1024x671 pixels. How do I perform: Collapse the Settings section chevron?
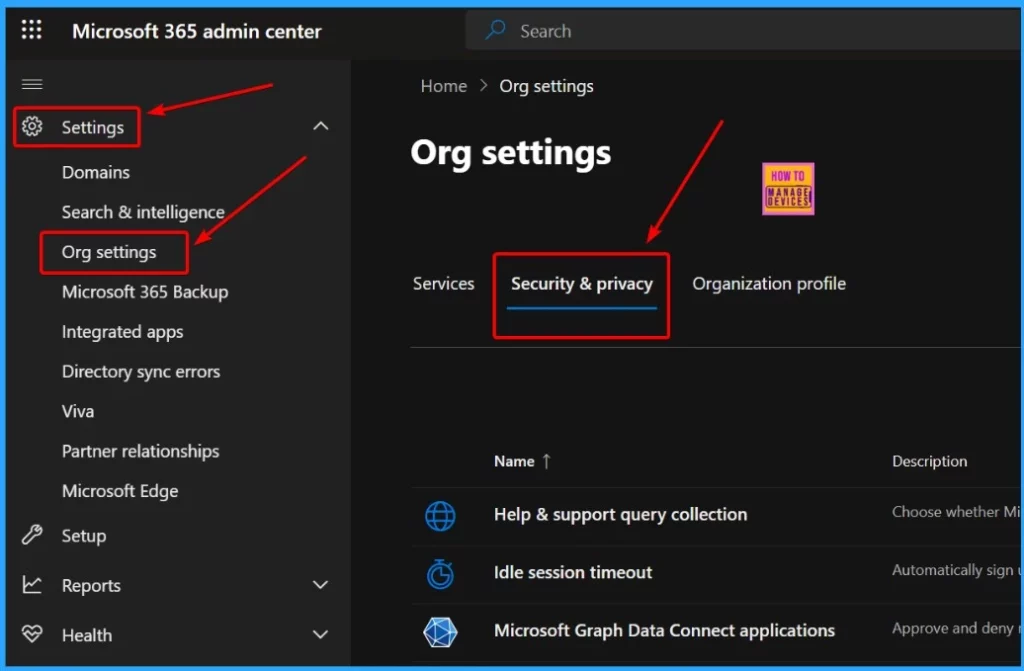coord(321,126)
